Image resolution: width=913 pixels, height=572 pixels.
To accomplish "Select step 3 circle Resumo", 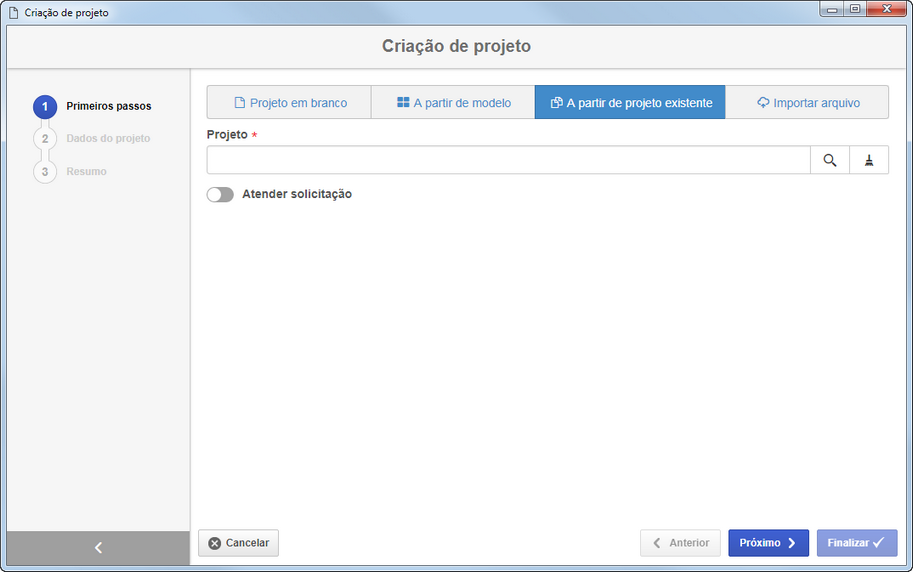I will [x=45, y=172].
